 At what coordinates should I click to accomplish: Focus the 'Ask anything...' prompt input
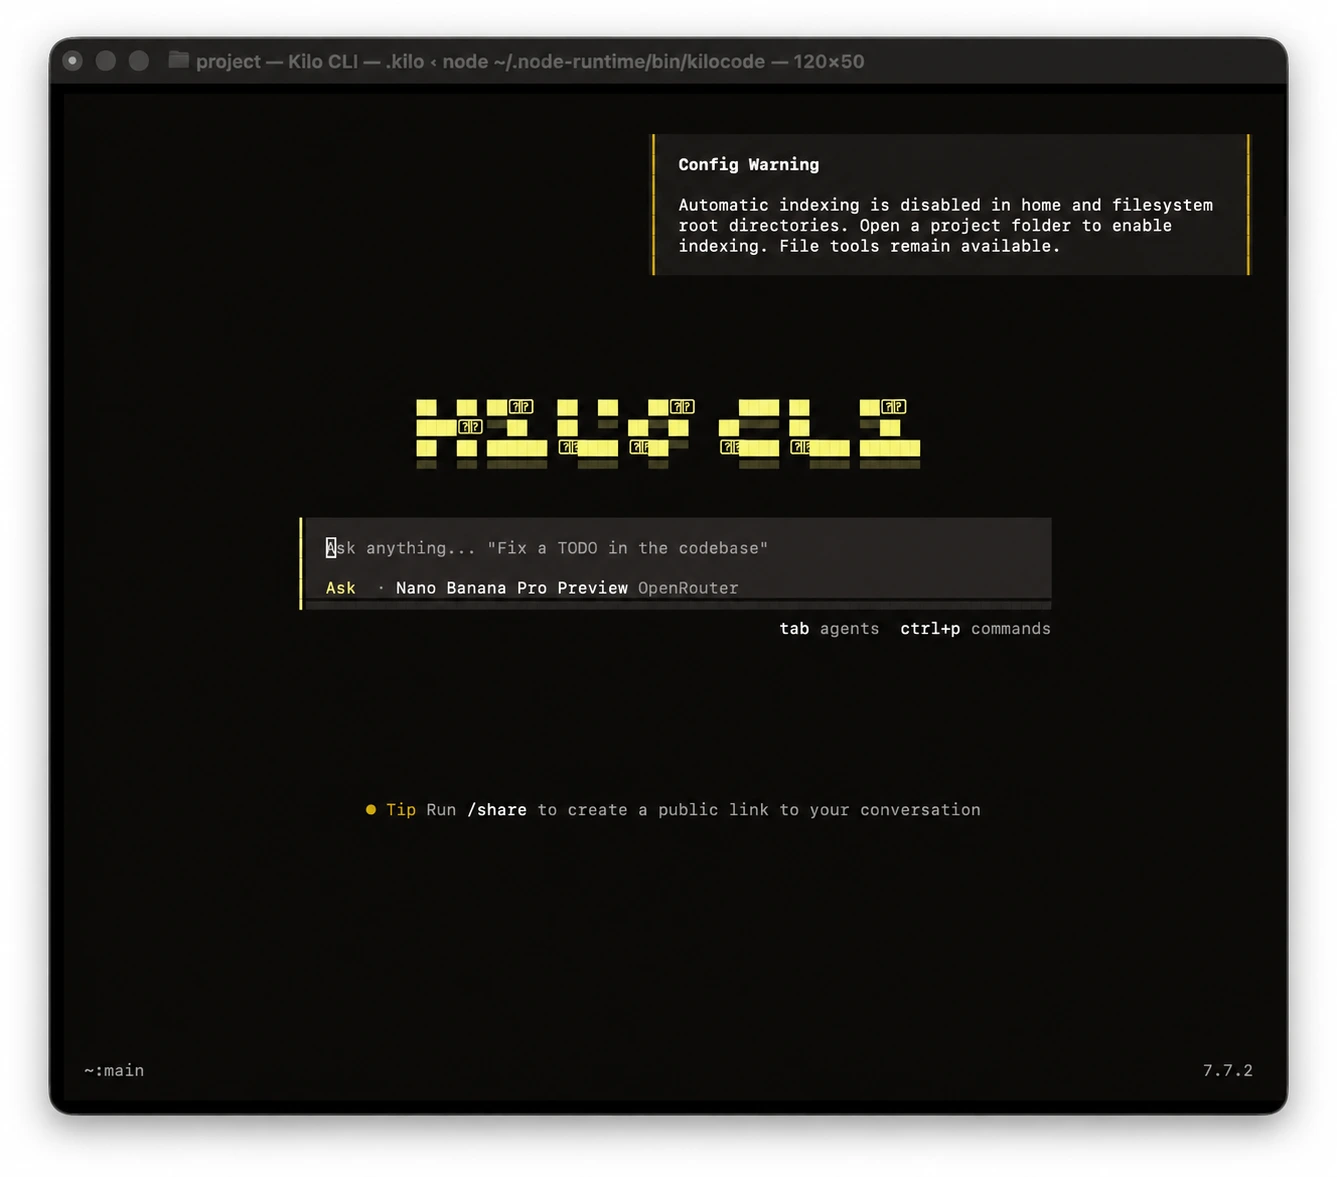click(676, 548)
